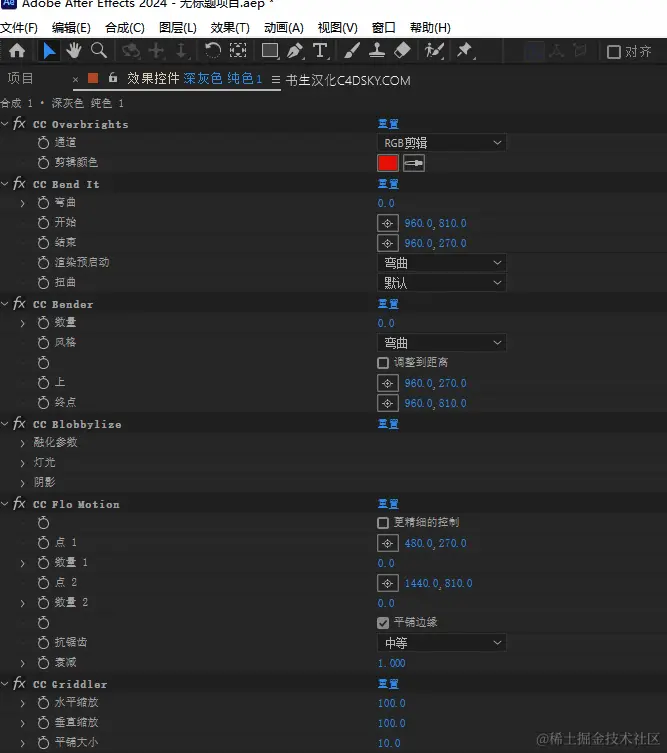This screenshot has width=667, height=753.
Task: Toggle the fx switch for CC Overbrights
Action: click(19, 123)
